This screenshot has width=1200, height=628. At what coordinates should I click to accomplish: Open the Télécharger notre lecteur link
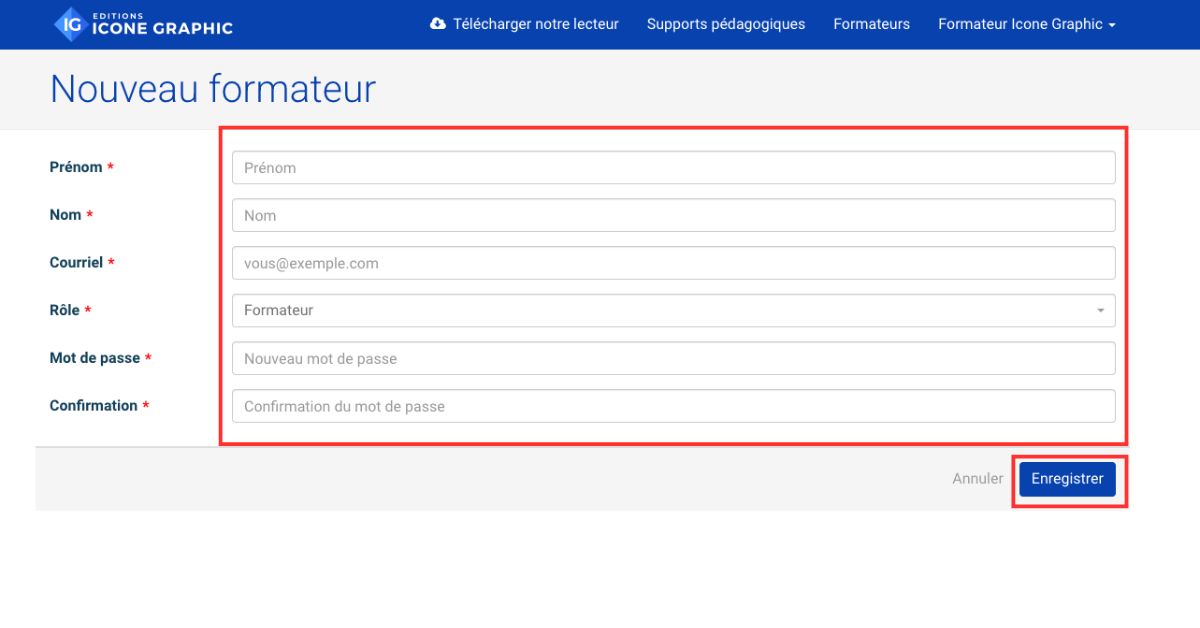[535, 24]
